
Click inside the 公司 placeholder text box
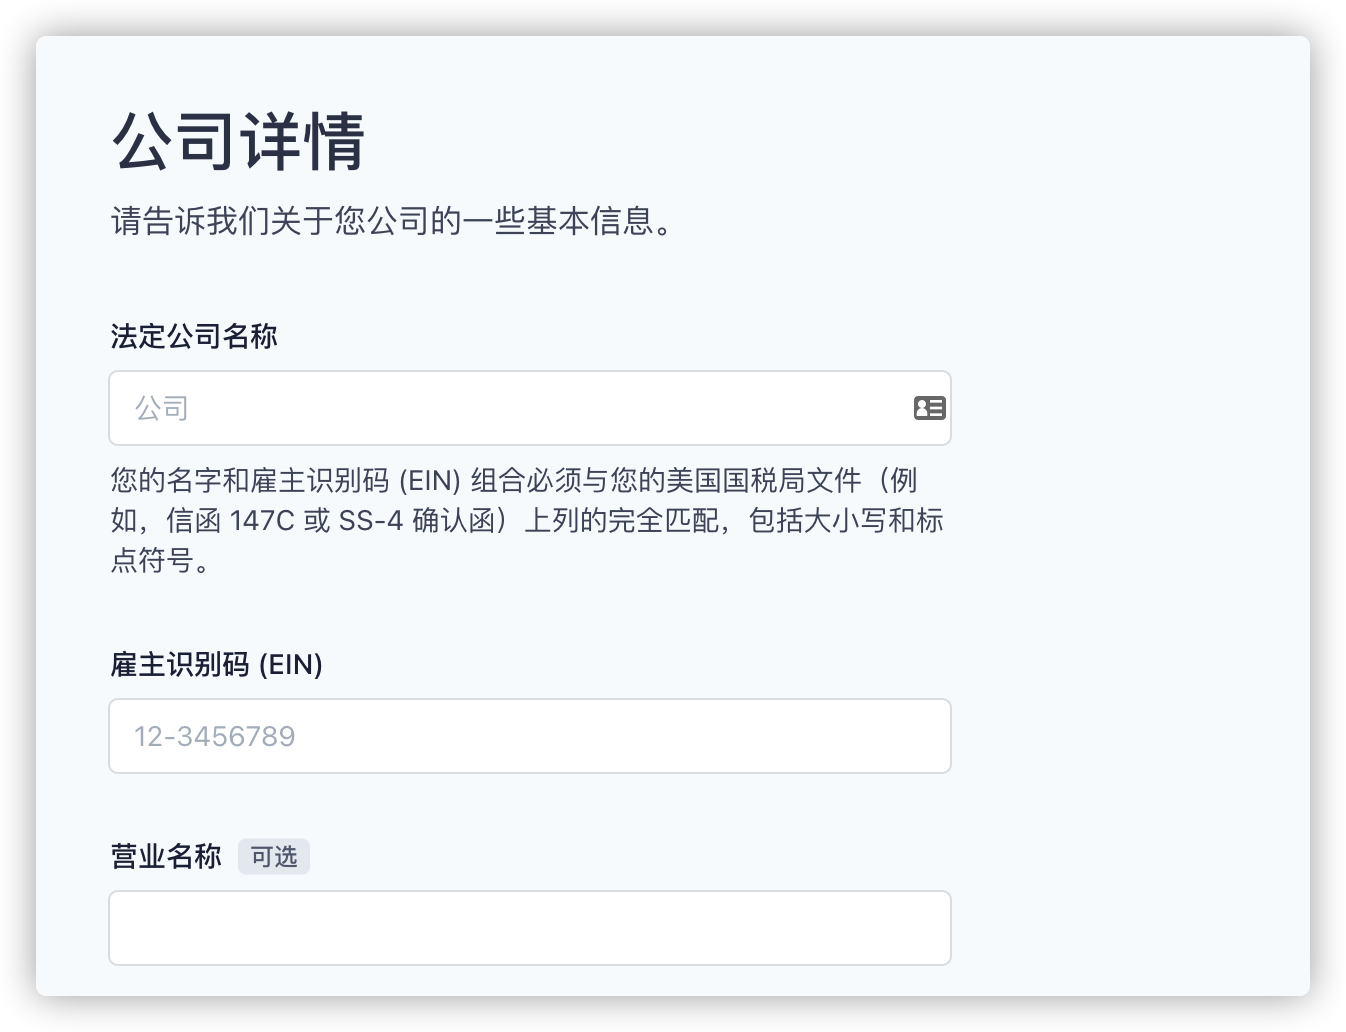click(400, 408)
